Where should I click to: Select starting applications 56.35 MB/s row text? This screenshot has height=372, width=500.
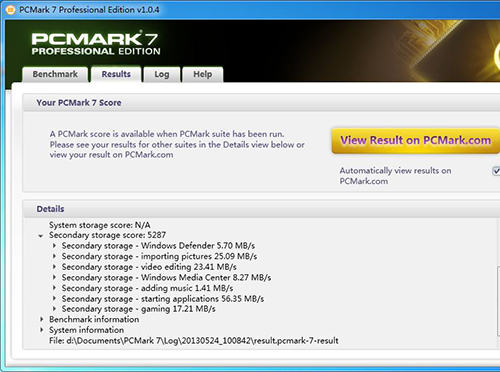click(163, 299)
